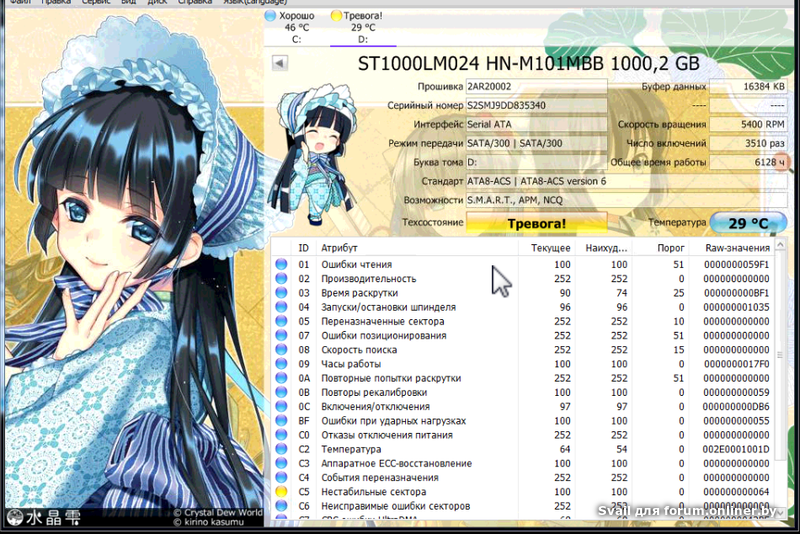Click raw value 002E0001001D in Температура row
This screenshot has width=800, height=534.
click(x=736, y=449)
